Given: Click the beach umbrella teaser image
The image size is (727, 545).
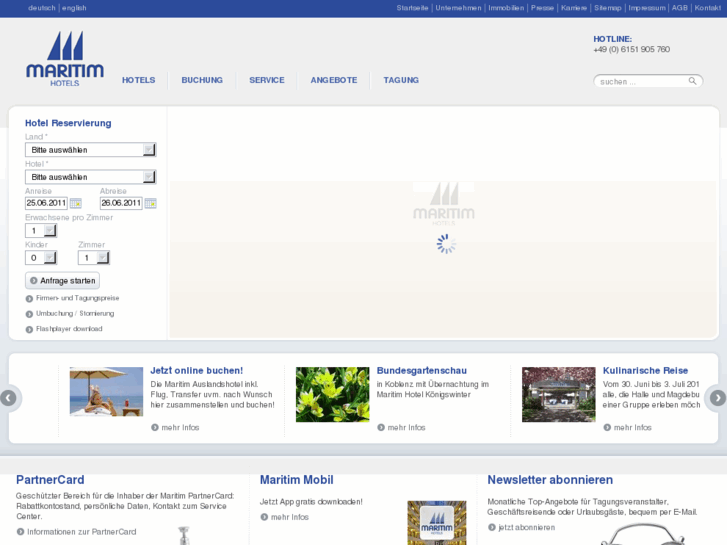Looking at the screenshot, I should coord(106,392).
